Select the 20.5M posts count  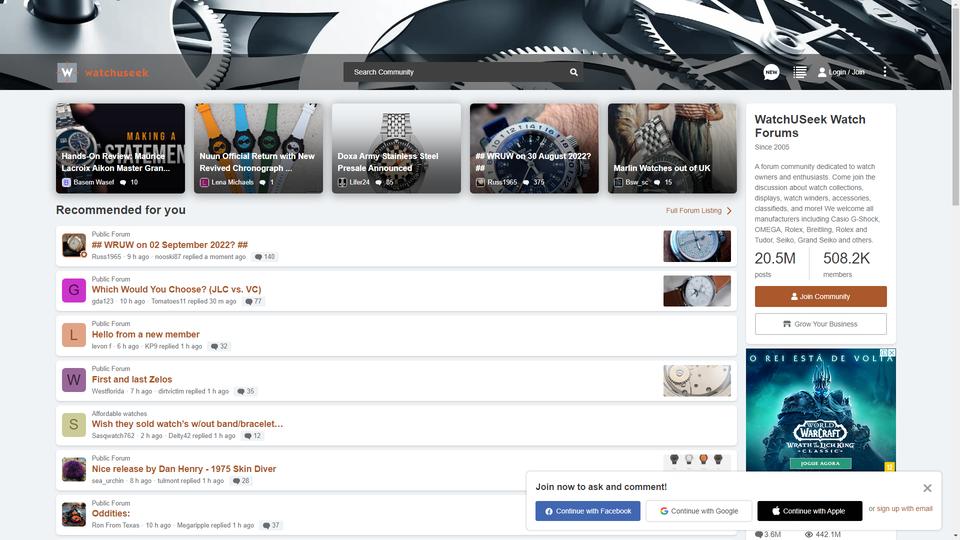coord(775,259)
